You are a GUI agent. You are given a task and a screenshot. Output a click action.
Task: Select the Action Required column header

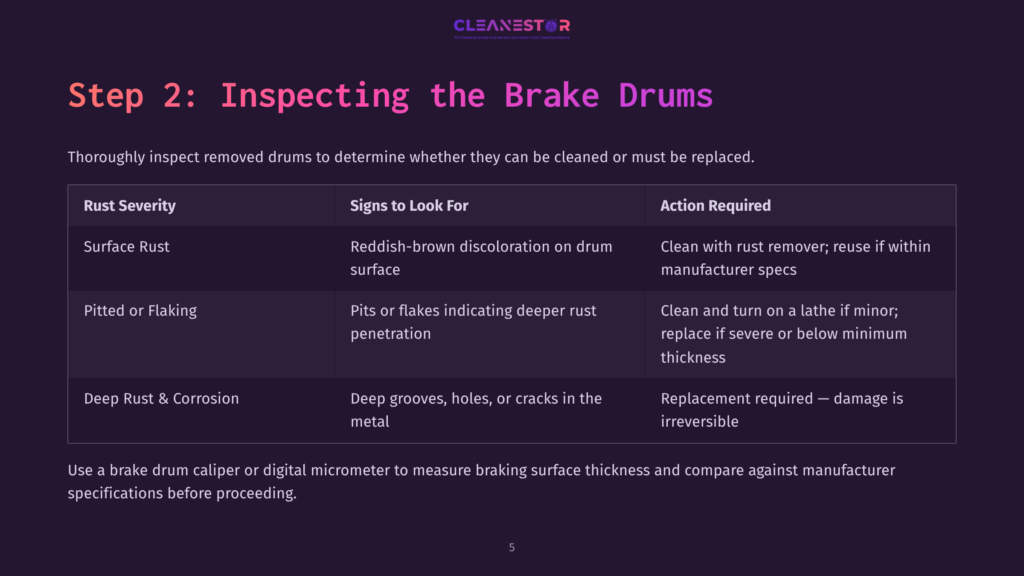(x=715, y=206)
